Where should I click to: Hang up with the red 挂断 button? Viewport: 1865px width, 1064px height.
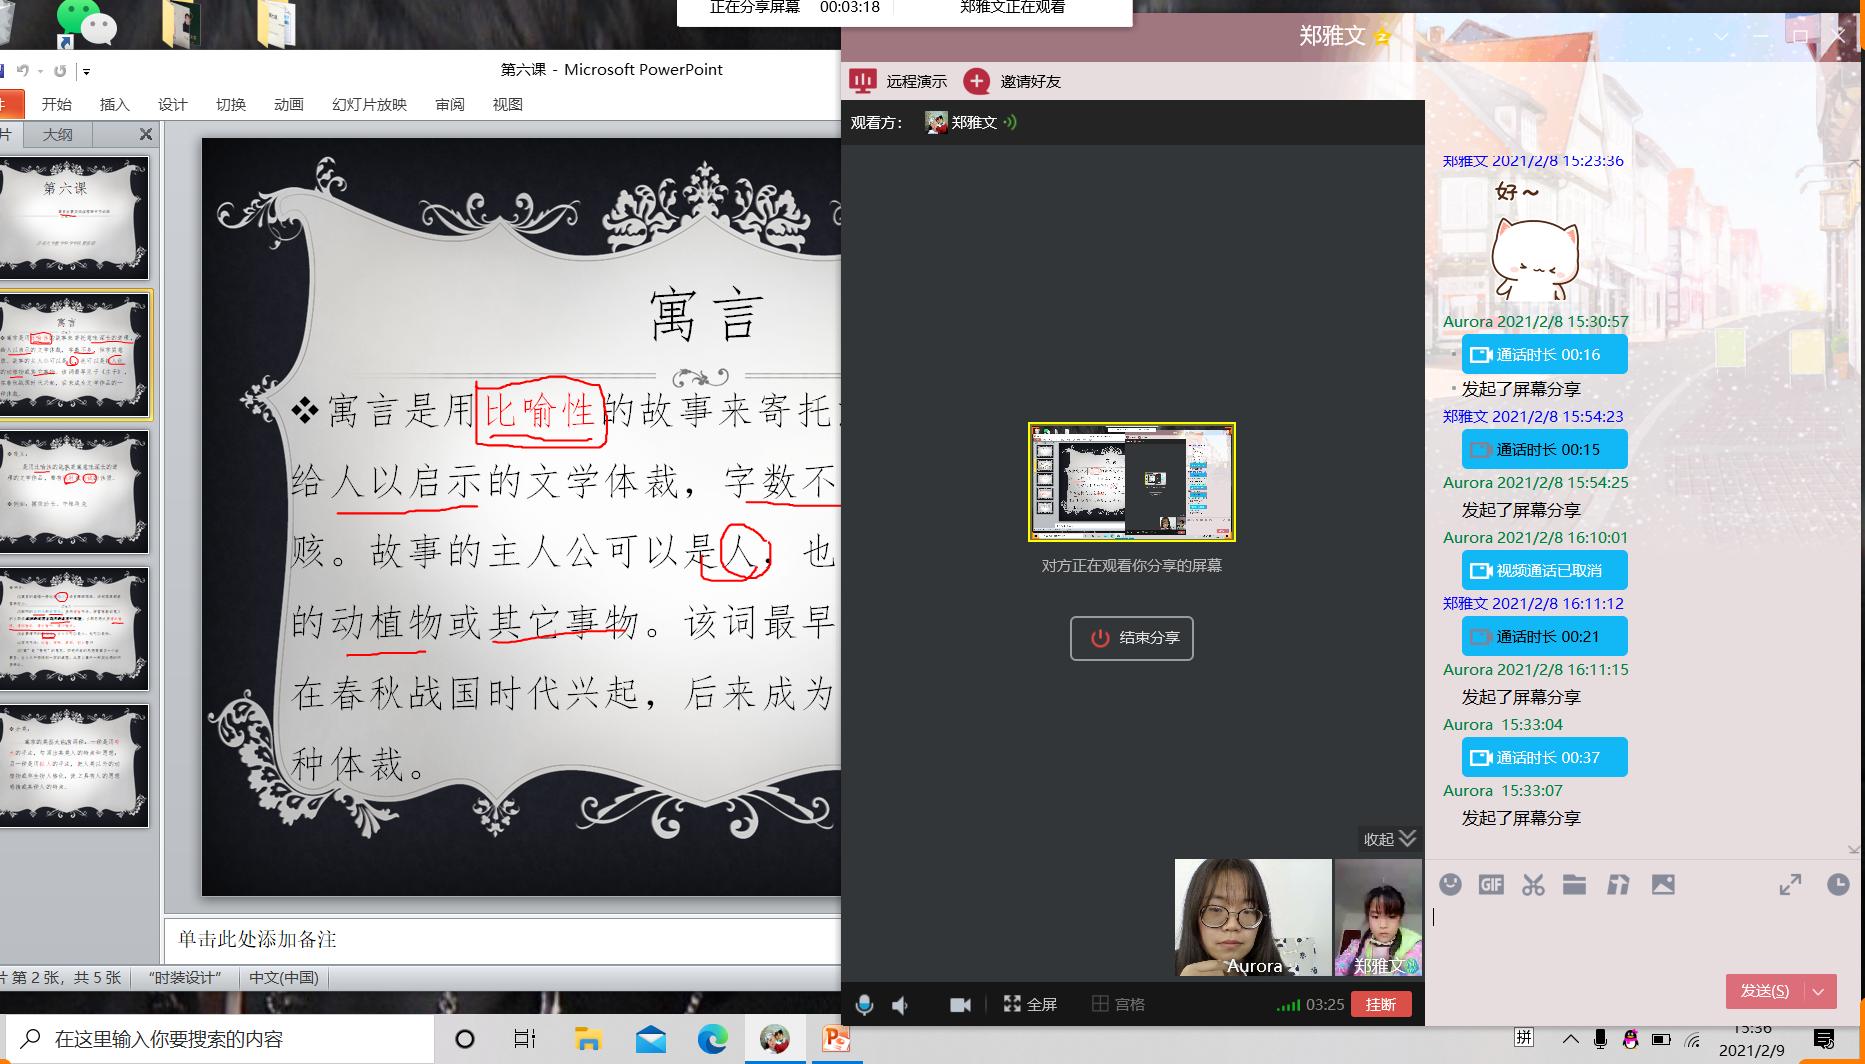click(1380, 1004)
